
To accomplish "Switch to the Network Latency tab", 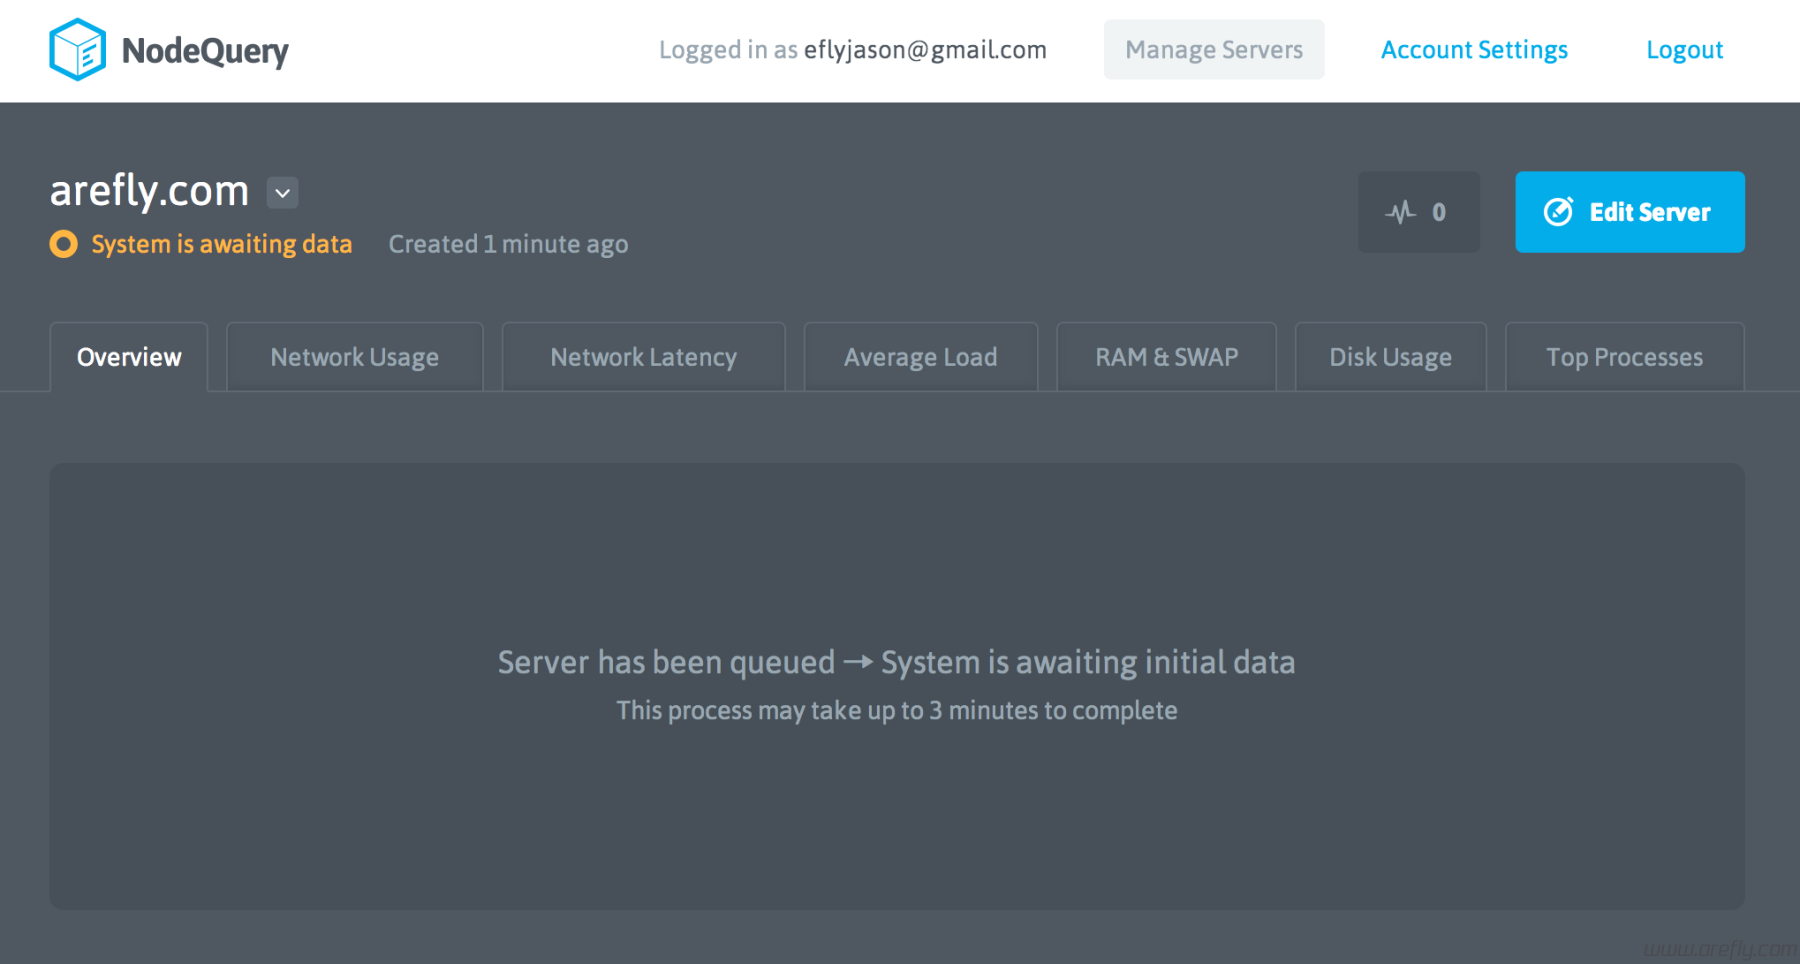I will pos(643,356).
